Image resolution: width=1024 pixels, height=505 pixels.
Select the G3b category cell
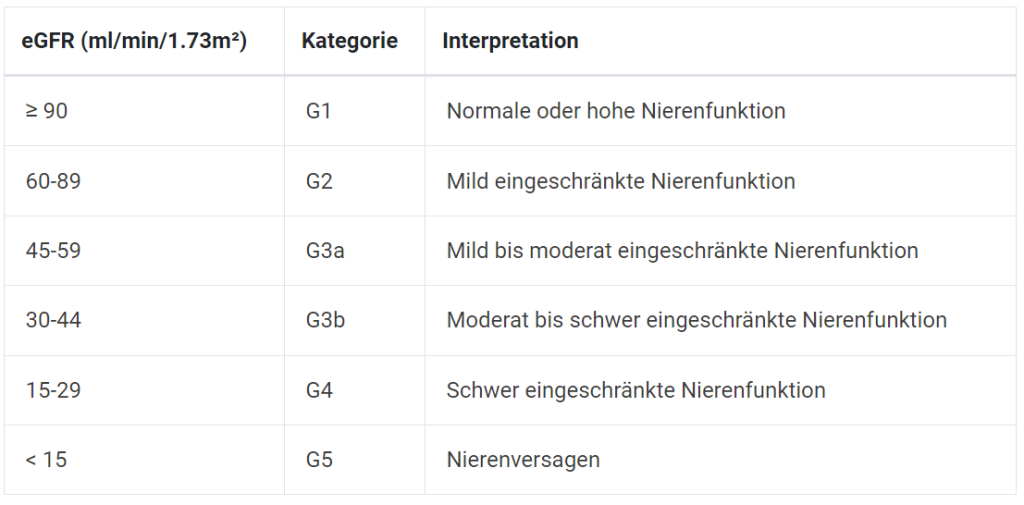tap(325, 320)
